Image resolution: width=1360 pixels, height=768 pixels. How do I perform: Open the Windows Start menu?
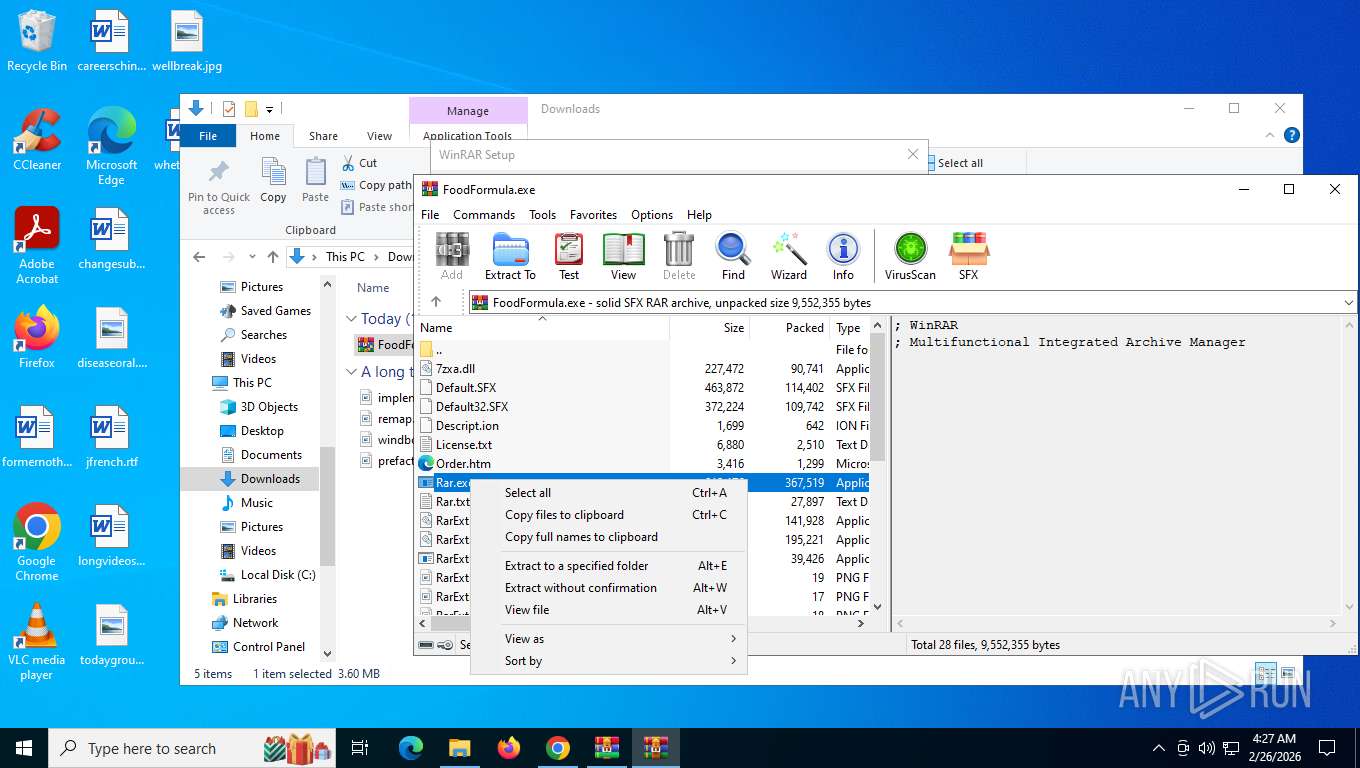24,748
